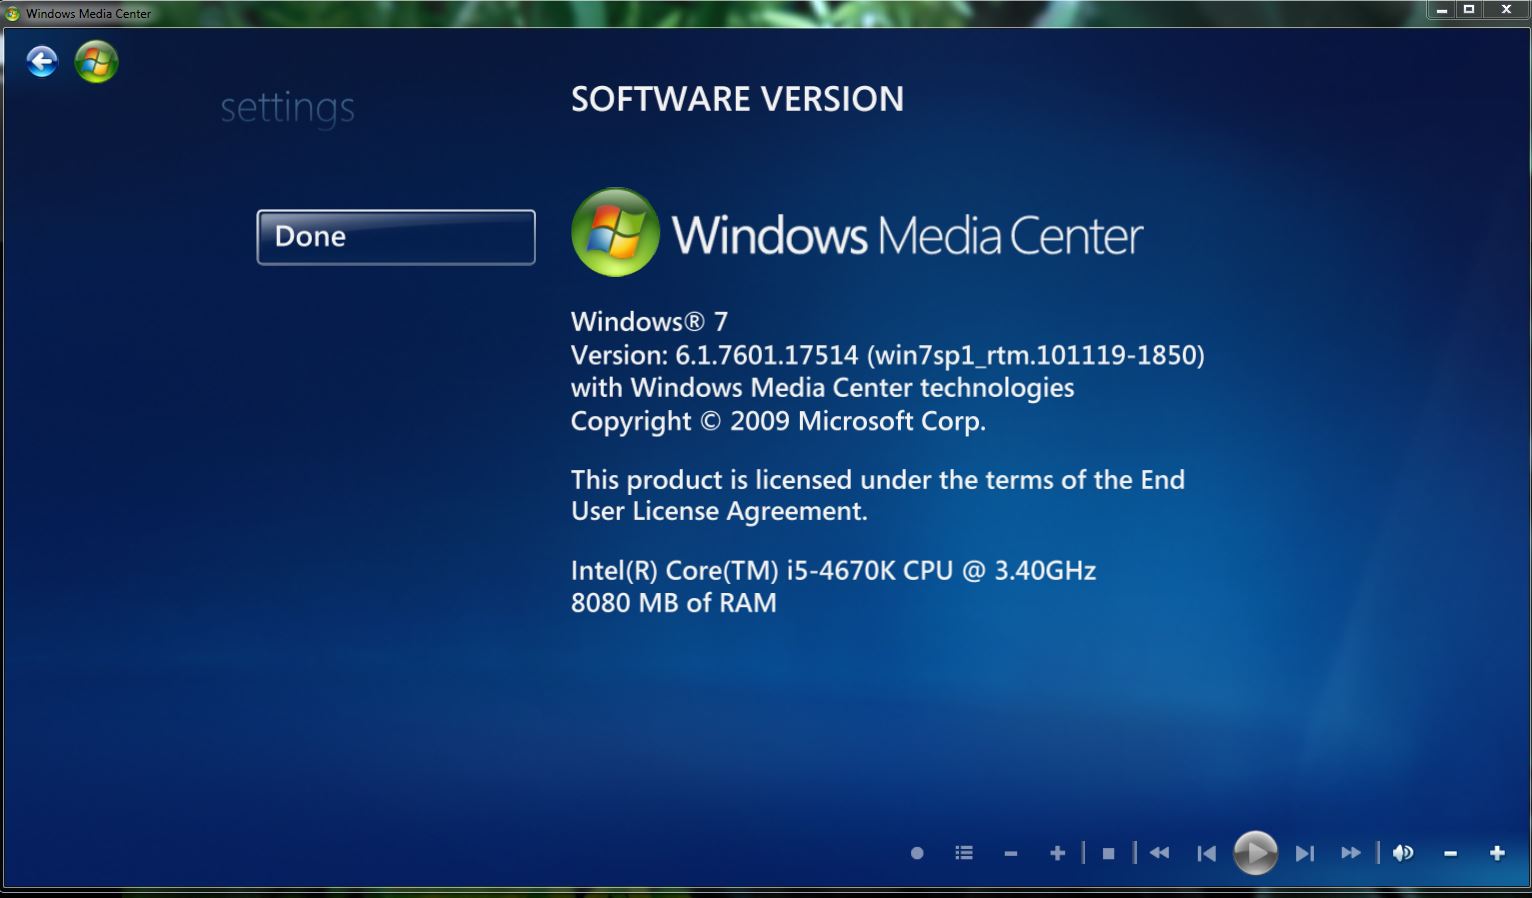Screen dimensions: 1532x898
Task: Minimize the Windows Media Center window
Action: tap(1441, 10)
